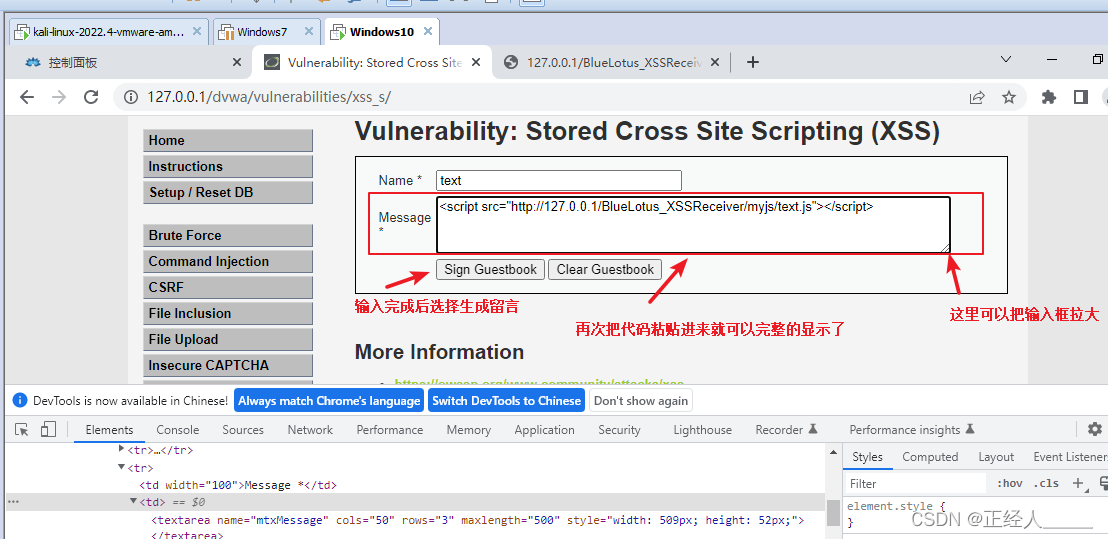Click into the Message textarea
Image resolution: width=1108 pixels, height=539 pixels.
tap(692, 225)
